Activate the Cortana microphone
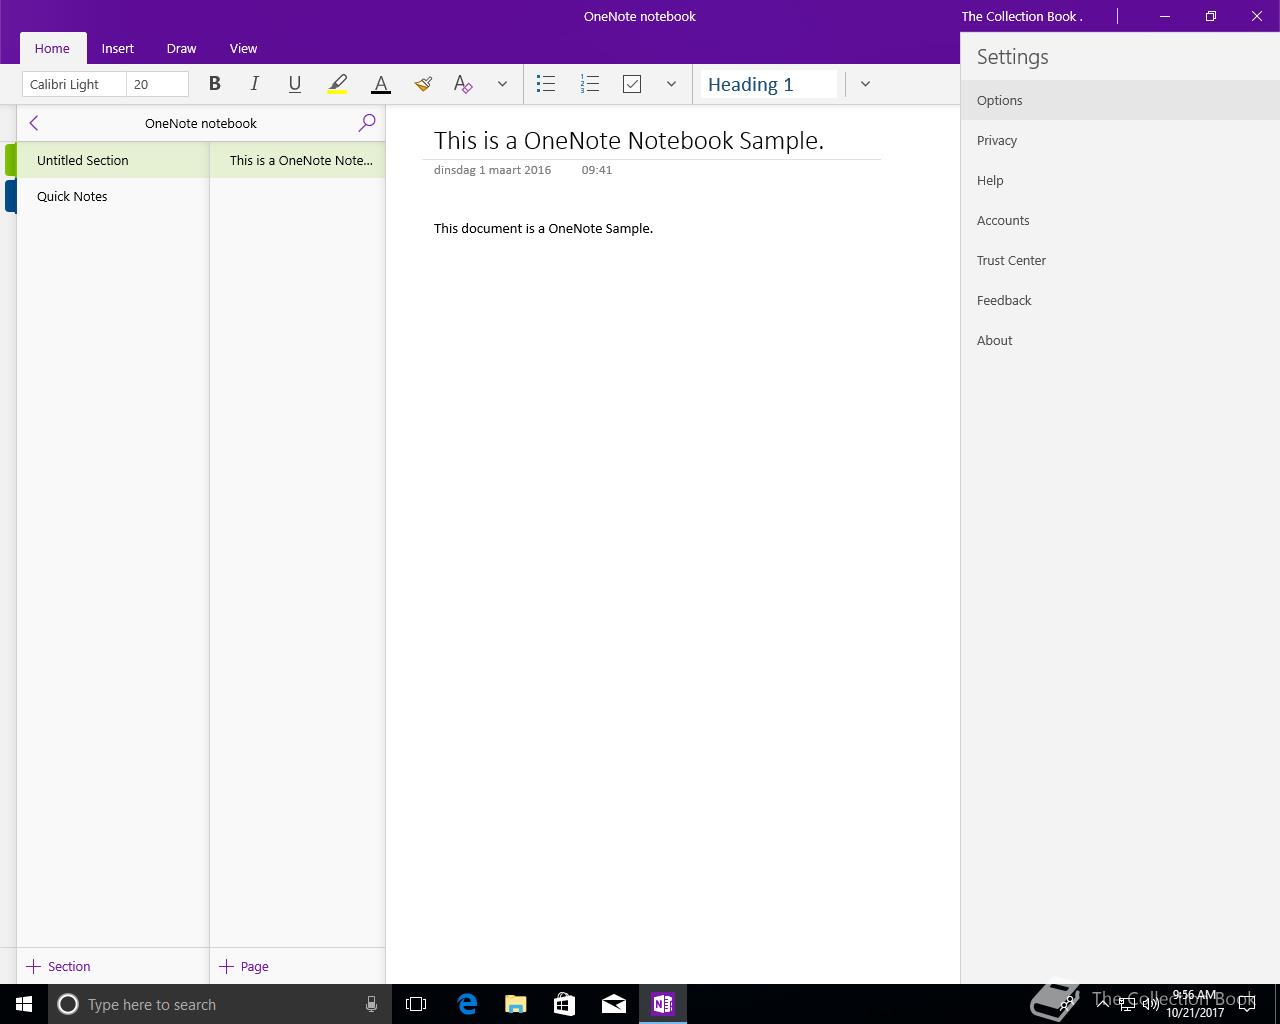 [x=371, y=1004]
